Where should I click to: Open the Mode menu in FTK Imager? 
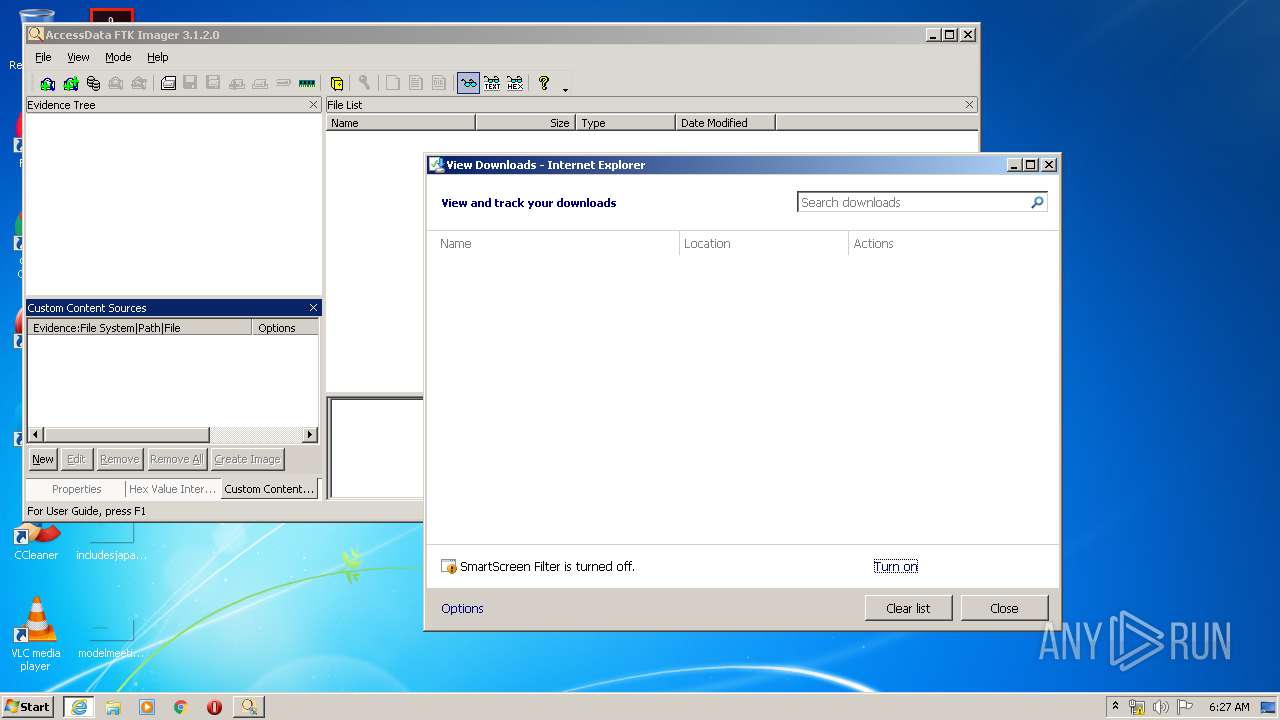point(118,57)
